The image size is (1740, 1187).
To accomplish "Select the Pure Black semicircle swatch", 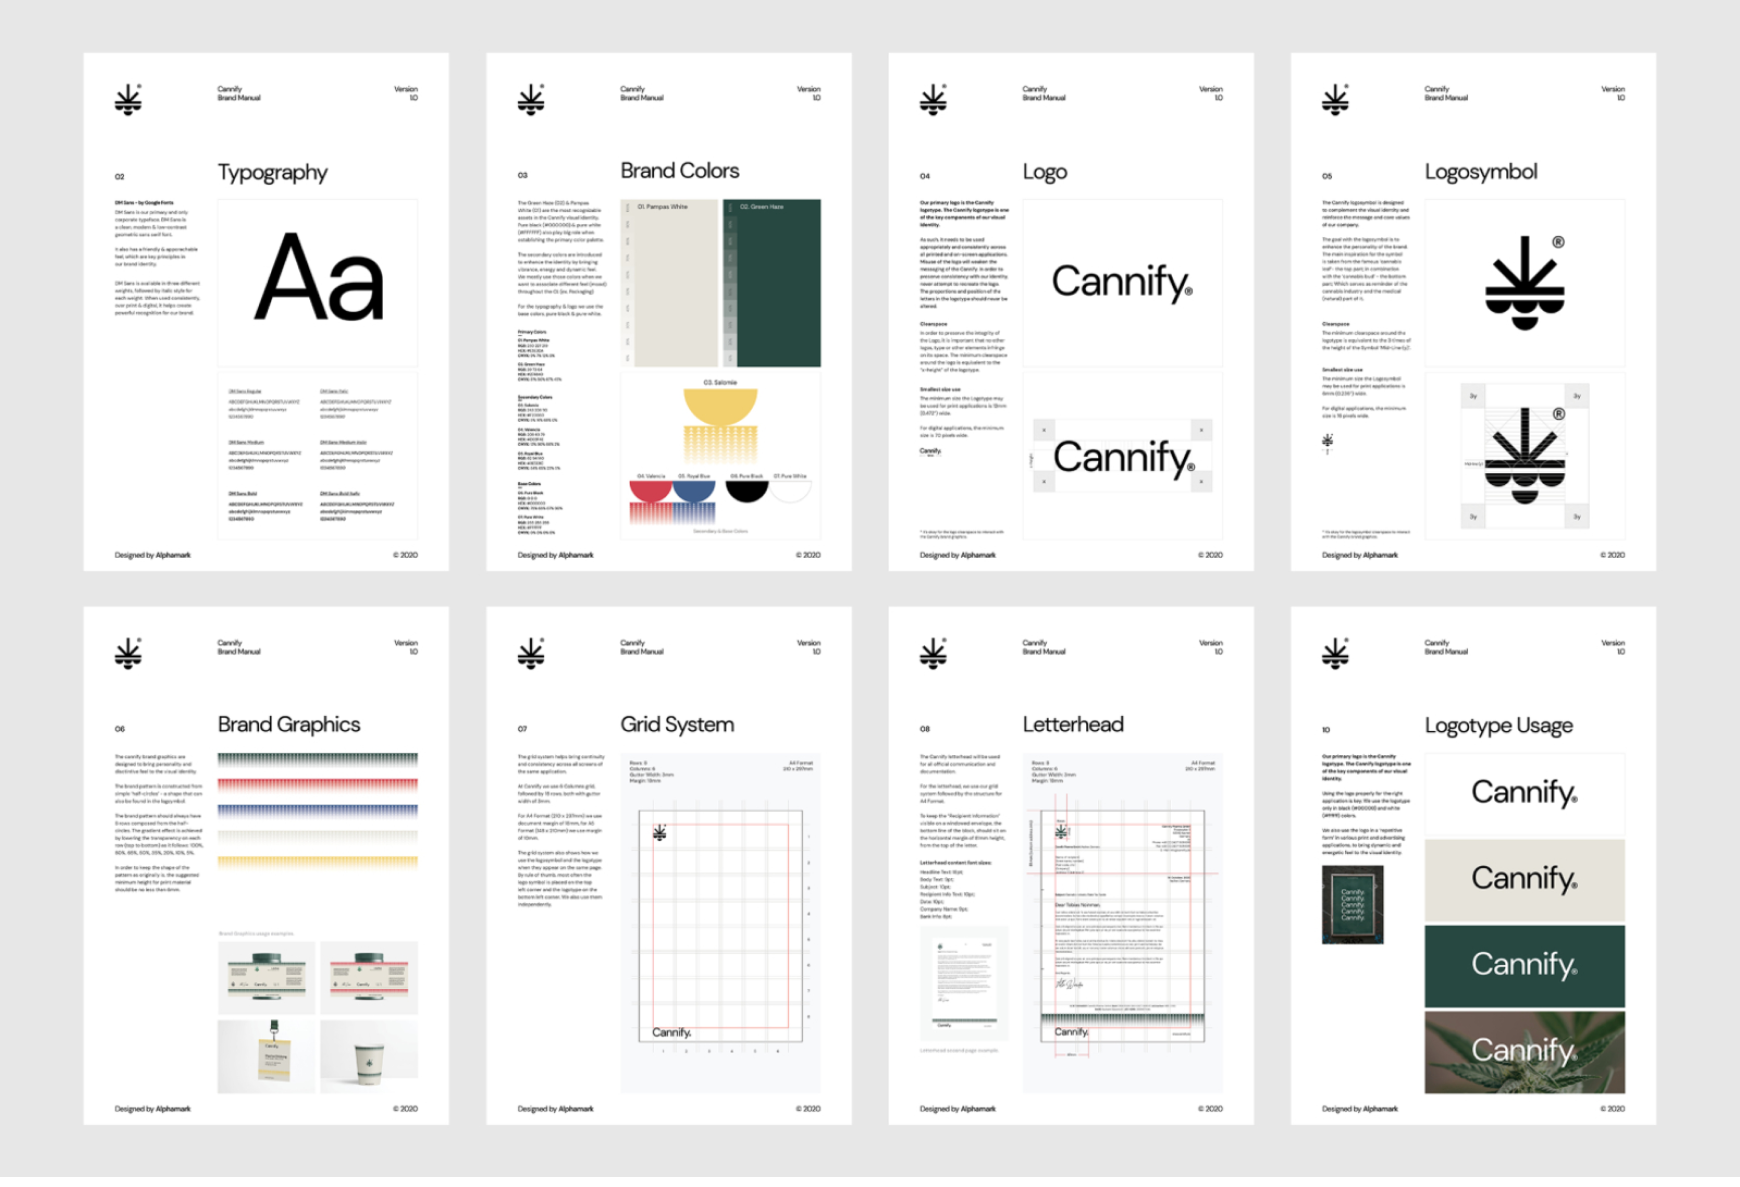I will click(x=746, y=490).
